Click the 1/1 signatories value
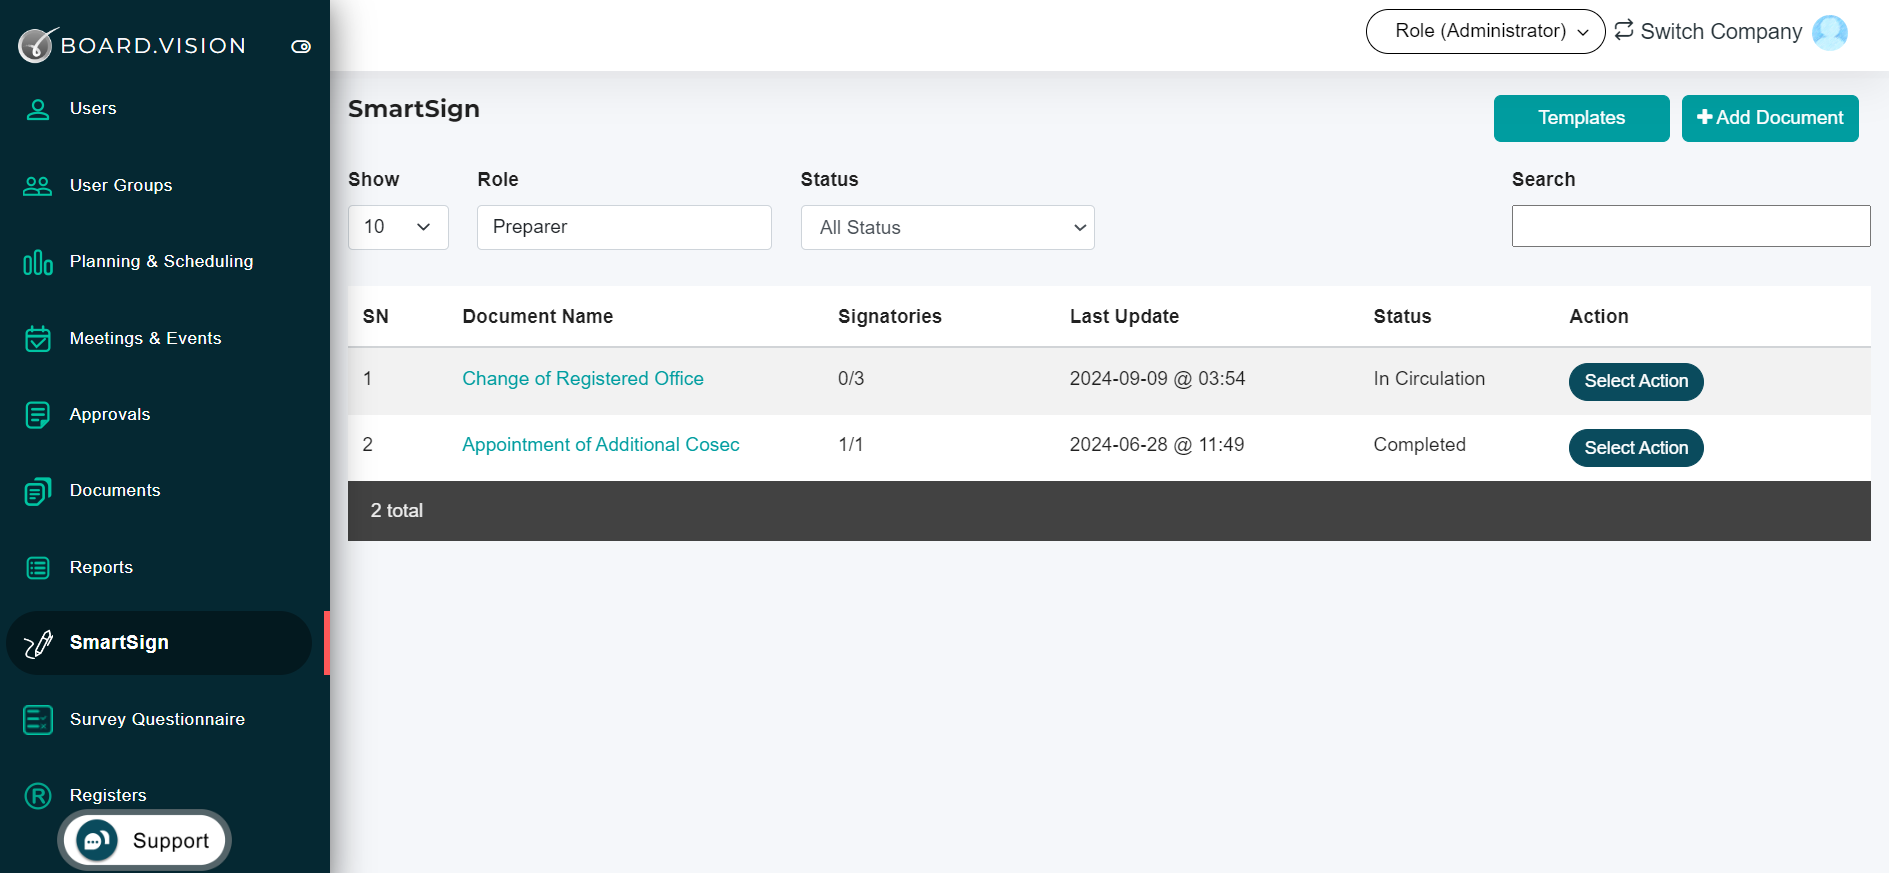1889x873 pixels. tap(851, 445)
